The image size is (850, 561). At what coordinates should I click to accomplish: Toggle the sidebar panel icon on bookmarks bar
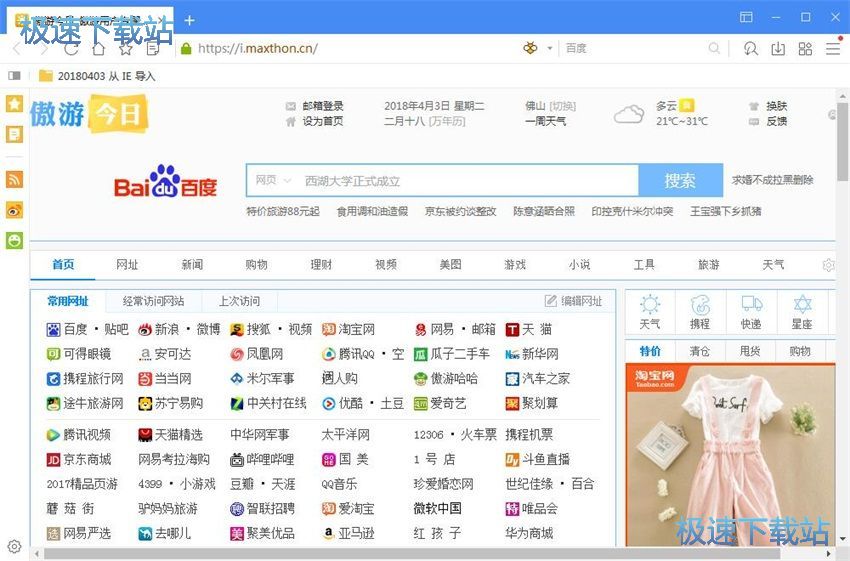pyautogui.click(x=14, y=76)
